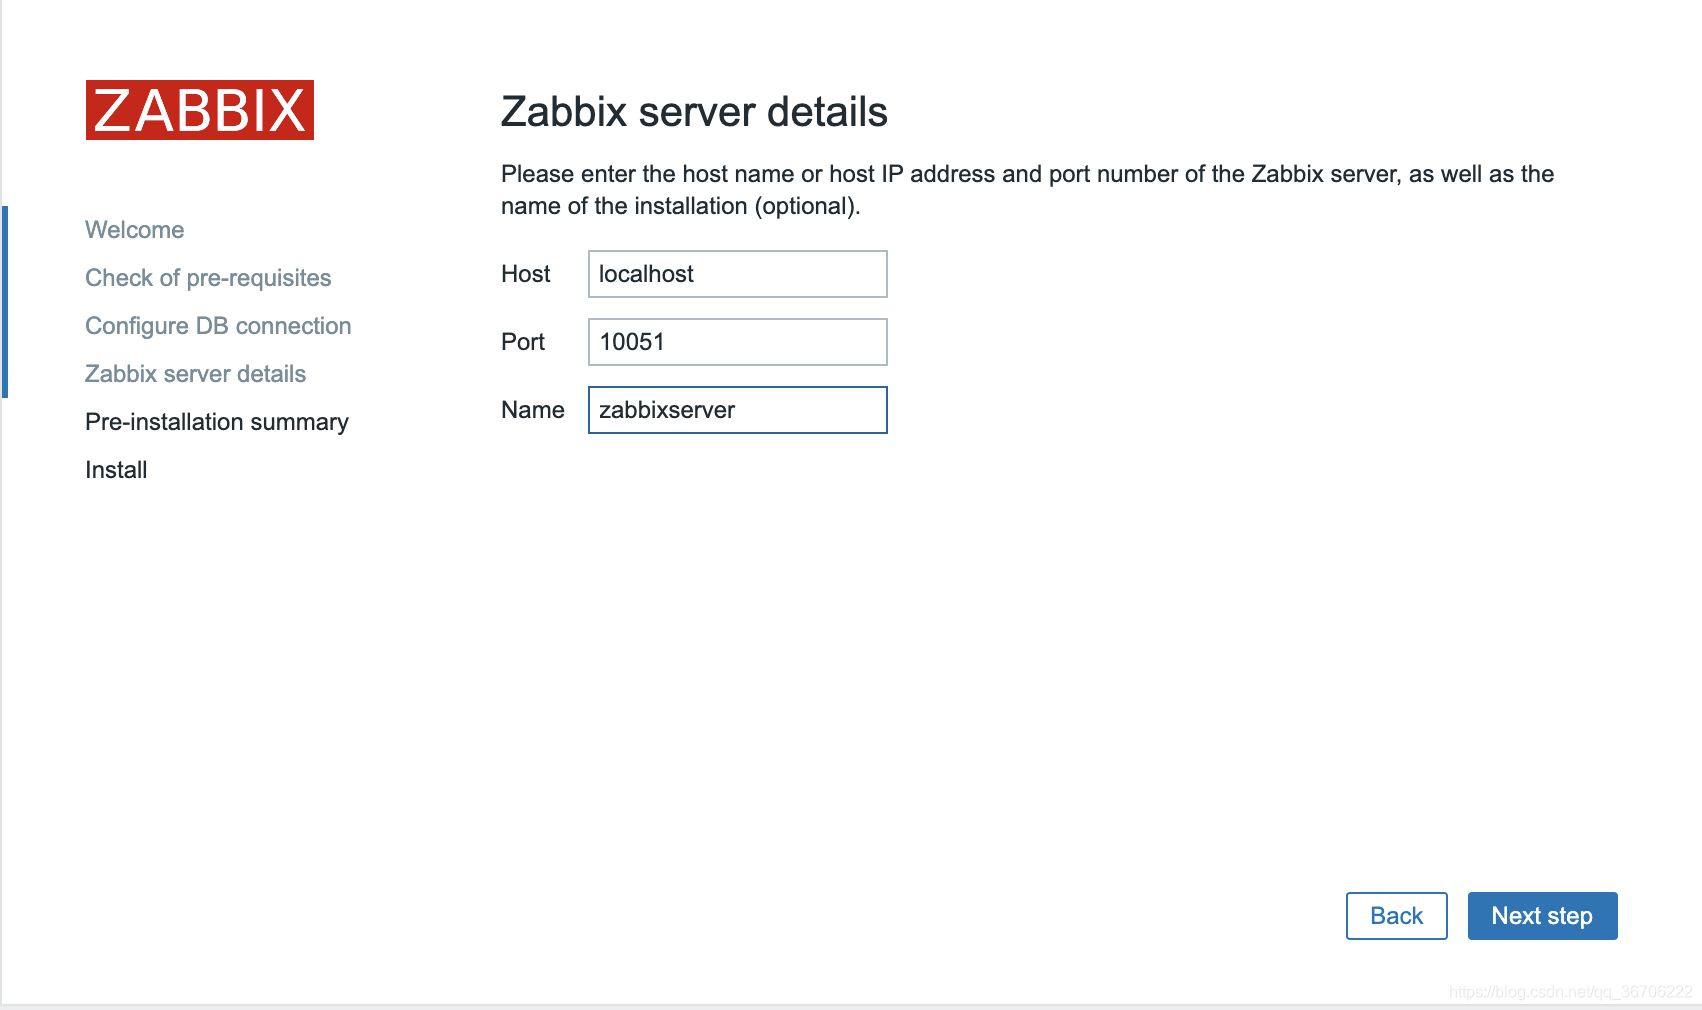The height and width of the screenshot is (1010, 1702).
Task: Go back with the Back button
Action: tap(1397, 916)
